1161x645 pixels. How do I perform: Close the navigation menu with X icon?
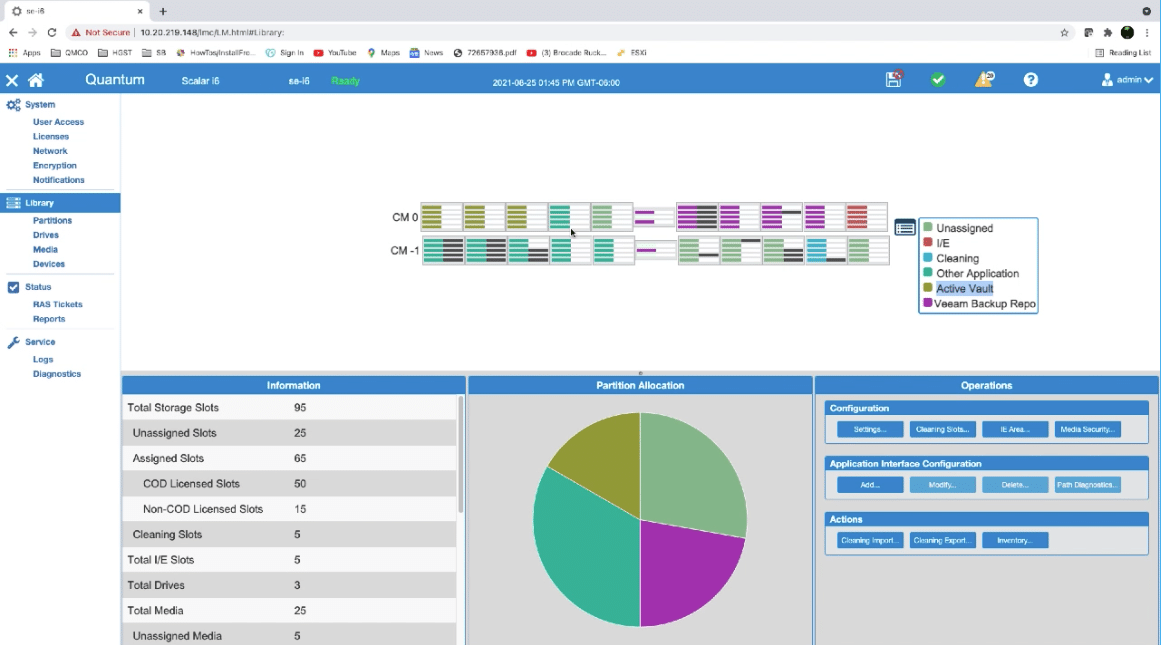[12, 80]
